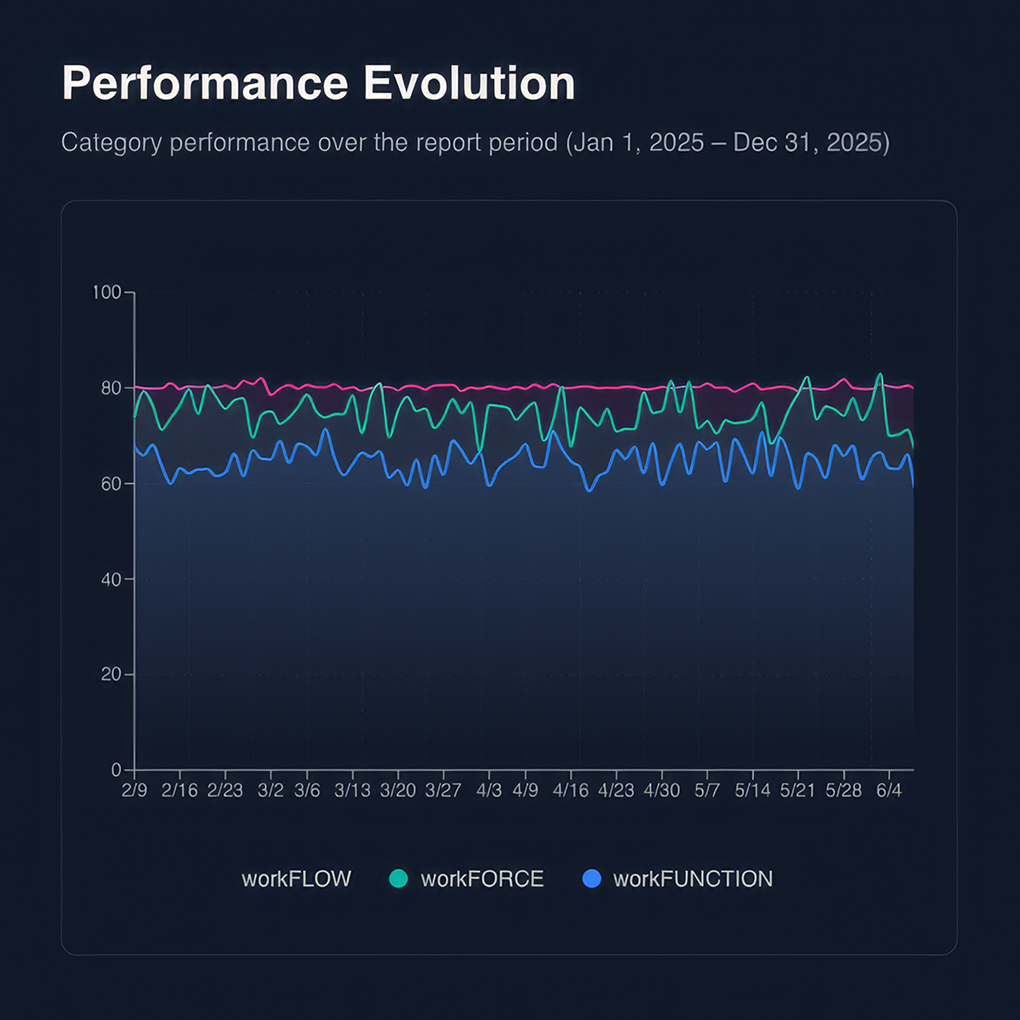The width and height of the screenshot is (1020, 1020).
Task: Select the 5/28 x-axis date label
Action: tap(844, 790)
